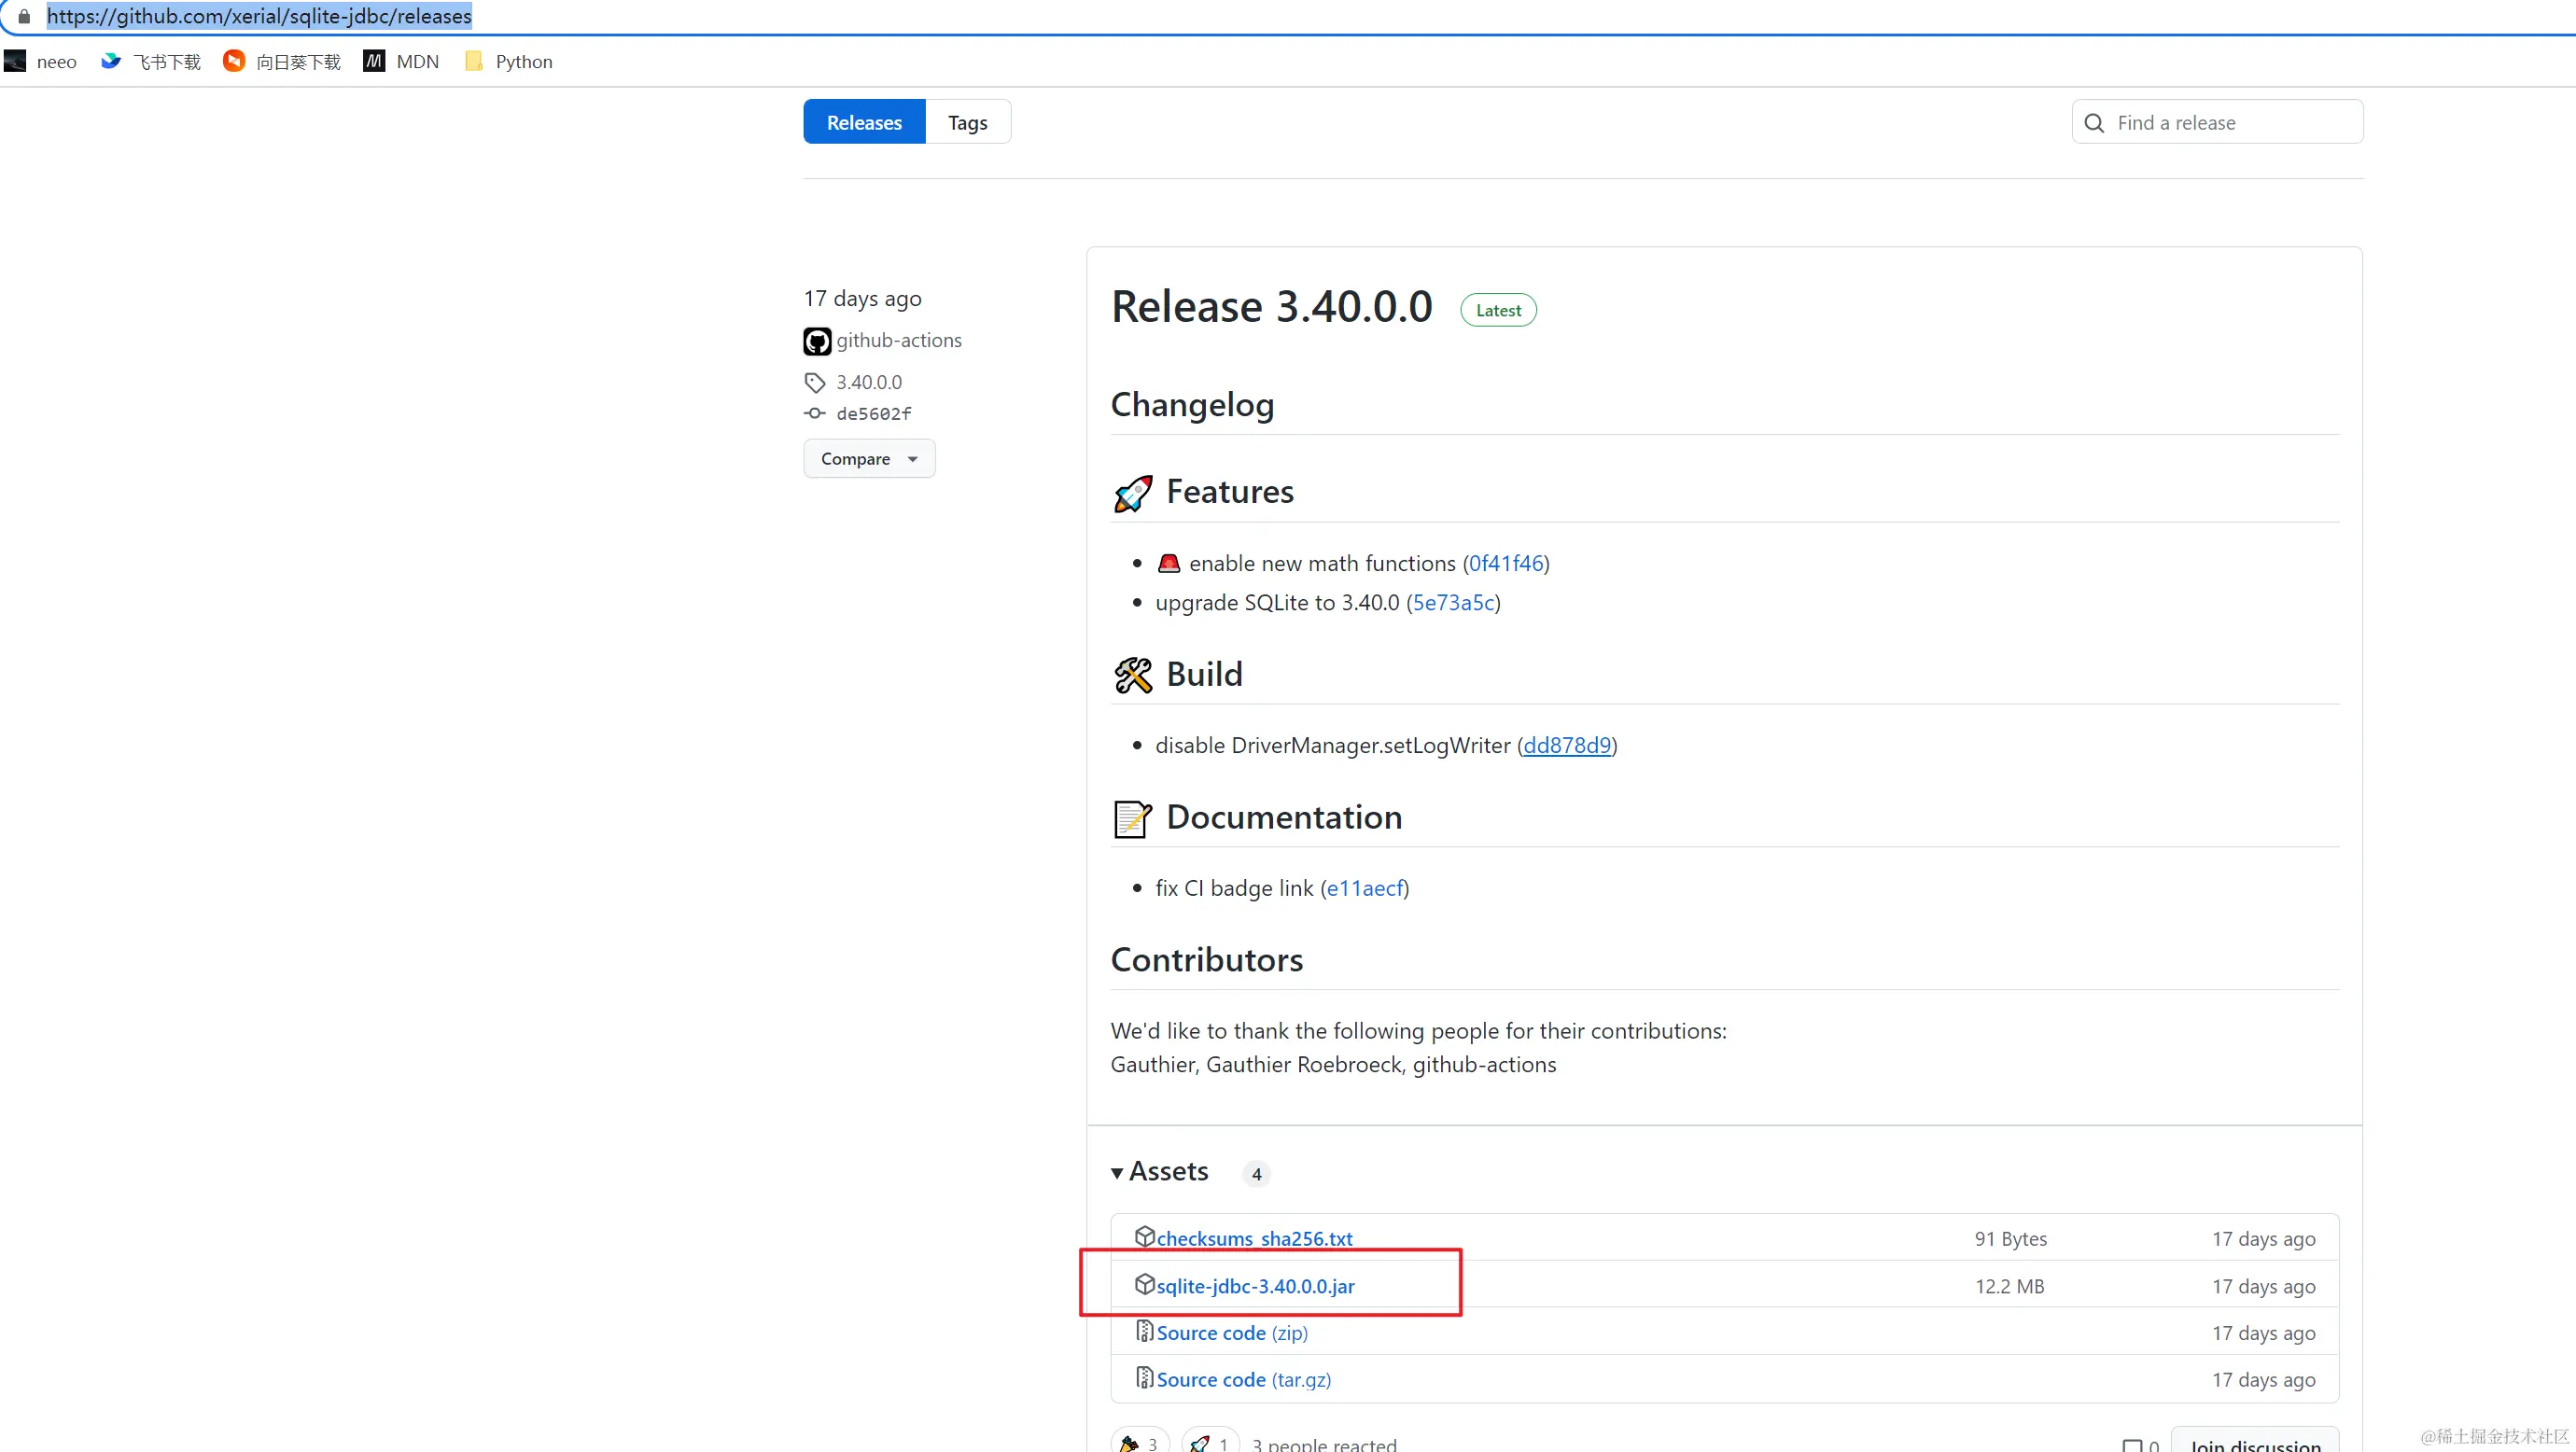This screenshot has width=2576, height=1452.
Task: Click the '3 people reacted' text
Action: (1324, 1444)
